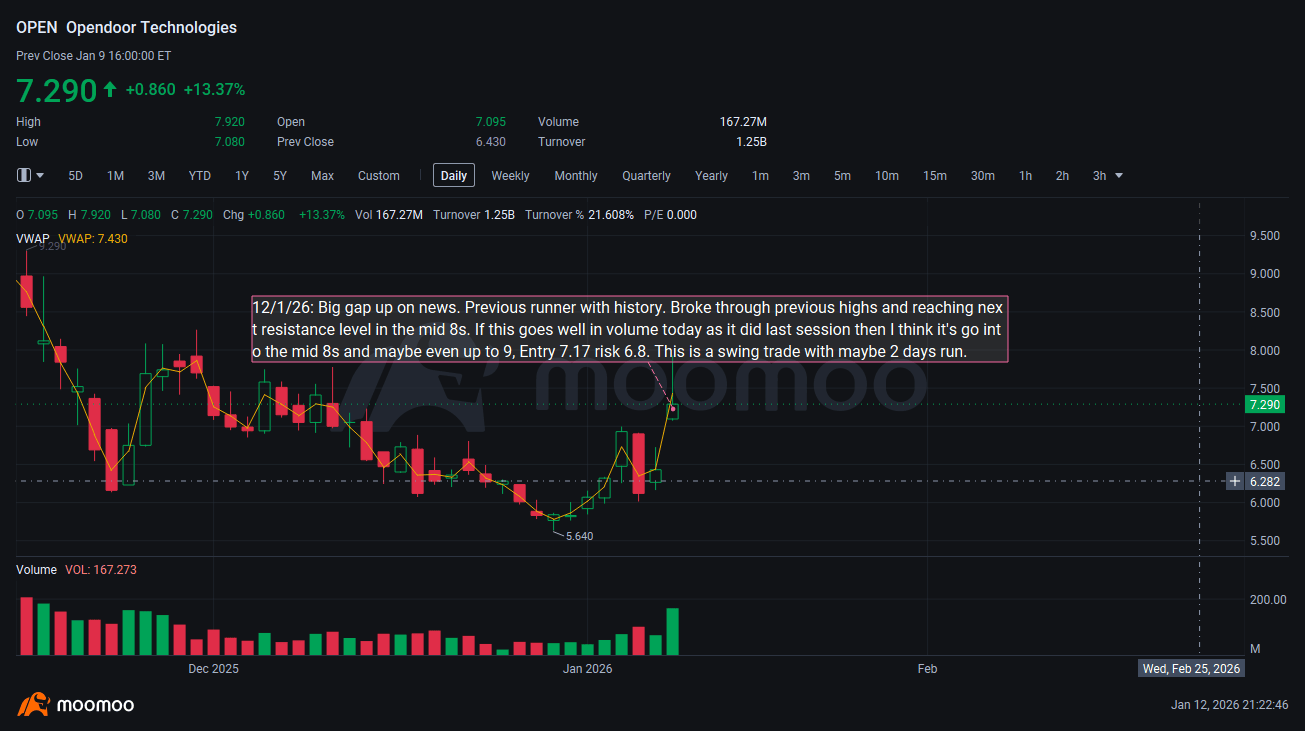Click the OPEN Opendoor Technologies title
This screenshot has height=731, width=1305.
pyautogui.click(x=127, y=28)
